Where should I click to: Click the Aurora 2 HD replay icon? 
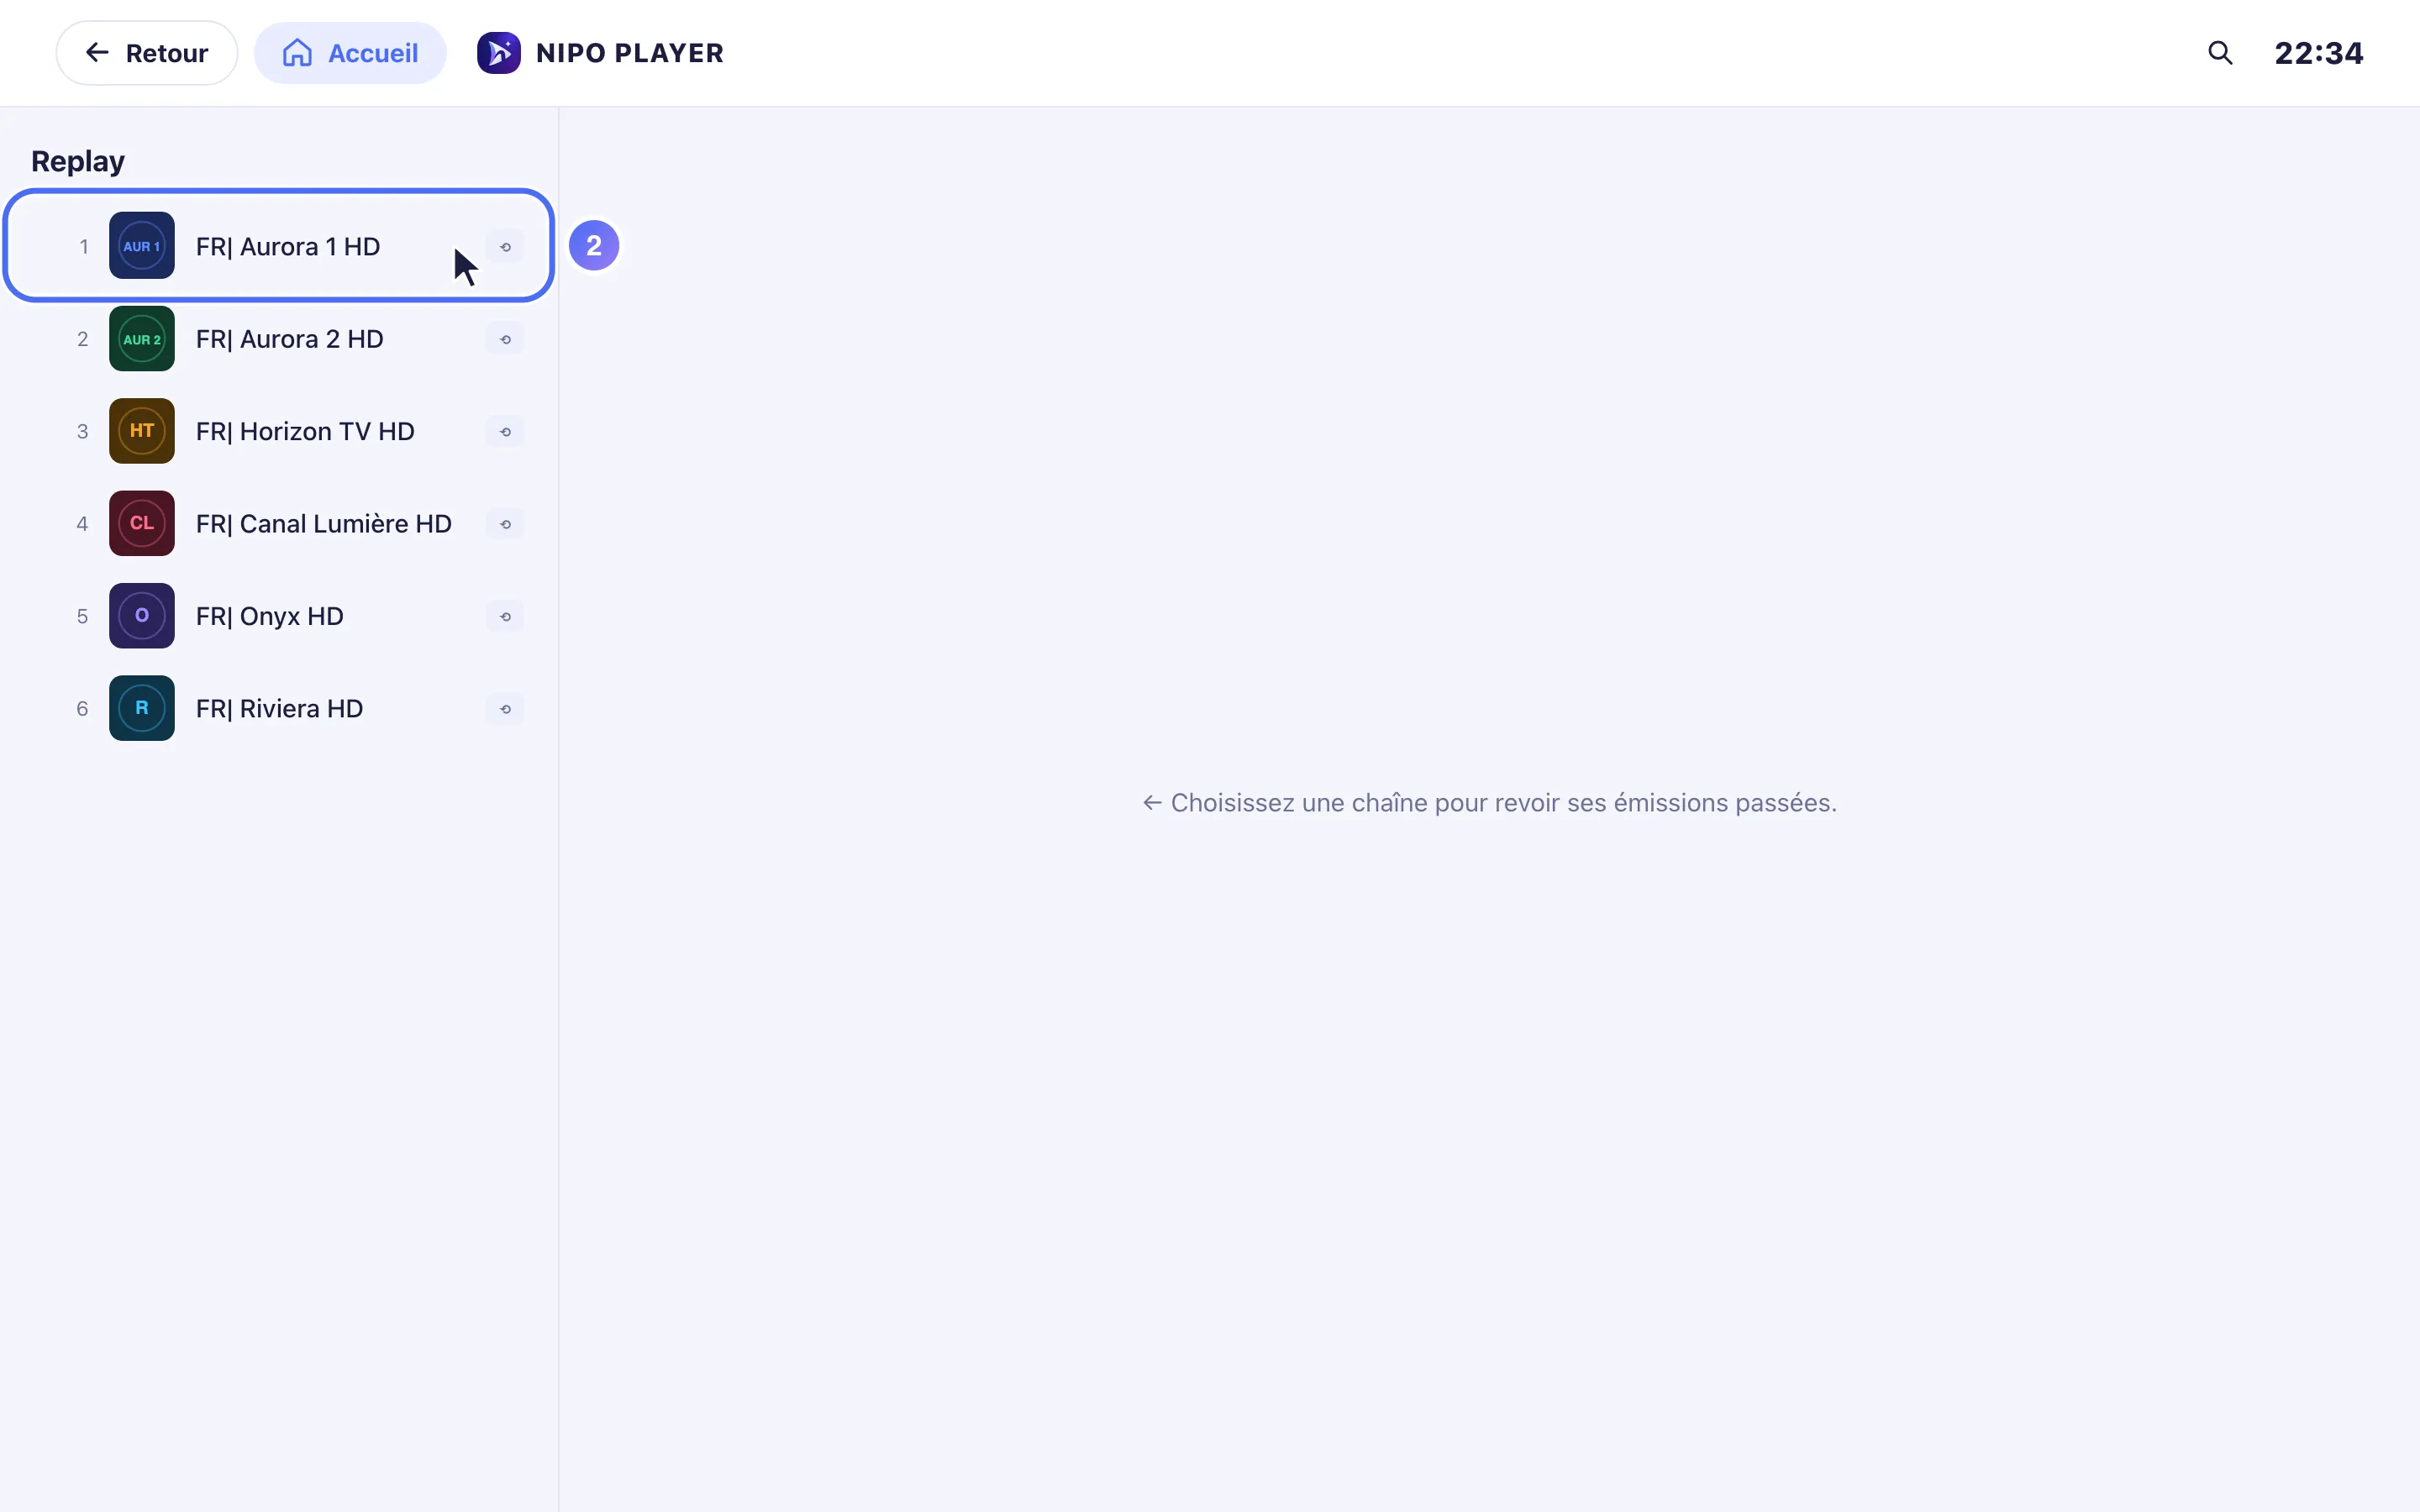tap(505, 339)
